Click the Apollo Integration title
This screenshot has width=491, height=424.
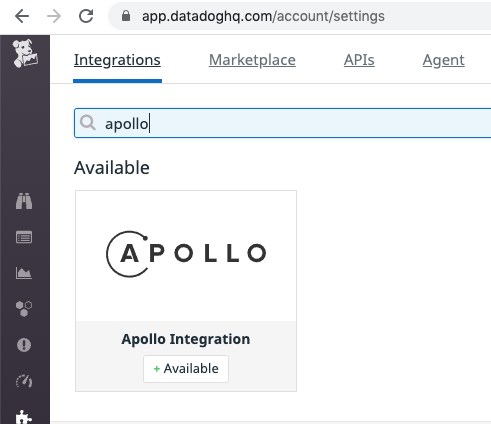pos(186,339)
